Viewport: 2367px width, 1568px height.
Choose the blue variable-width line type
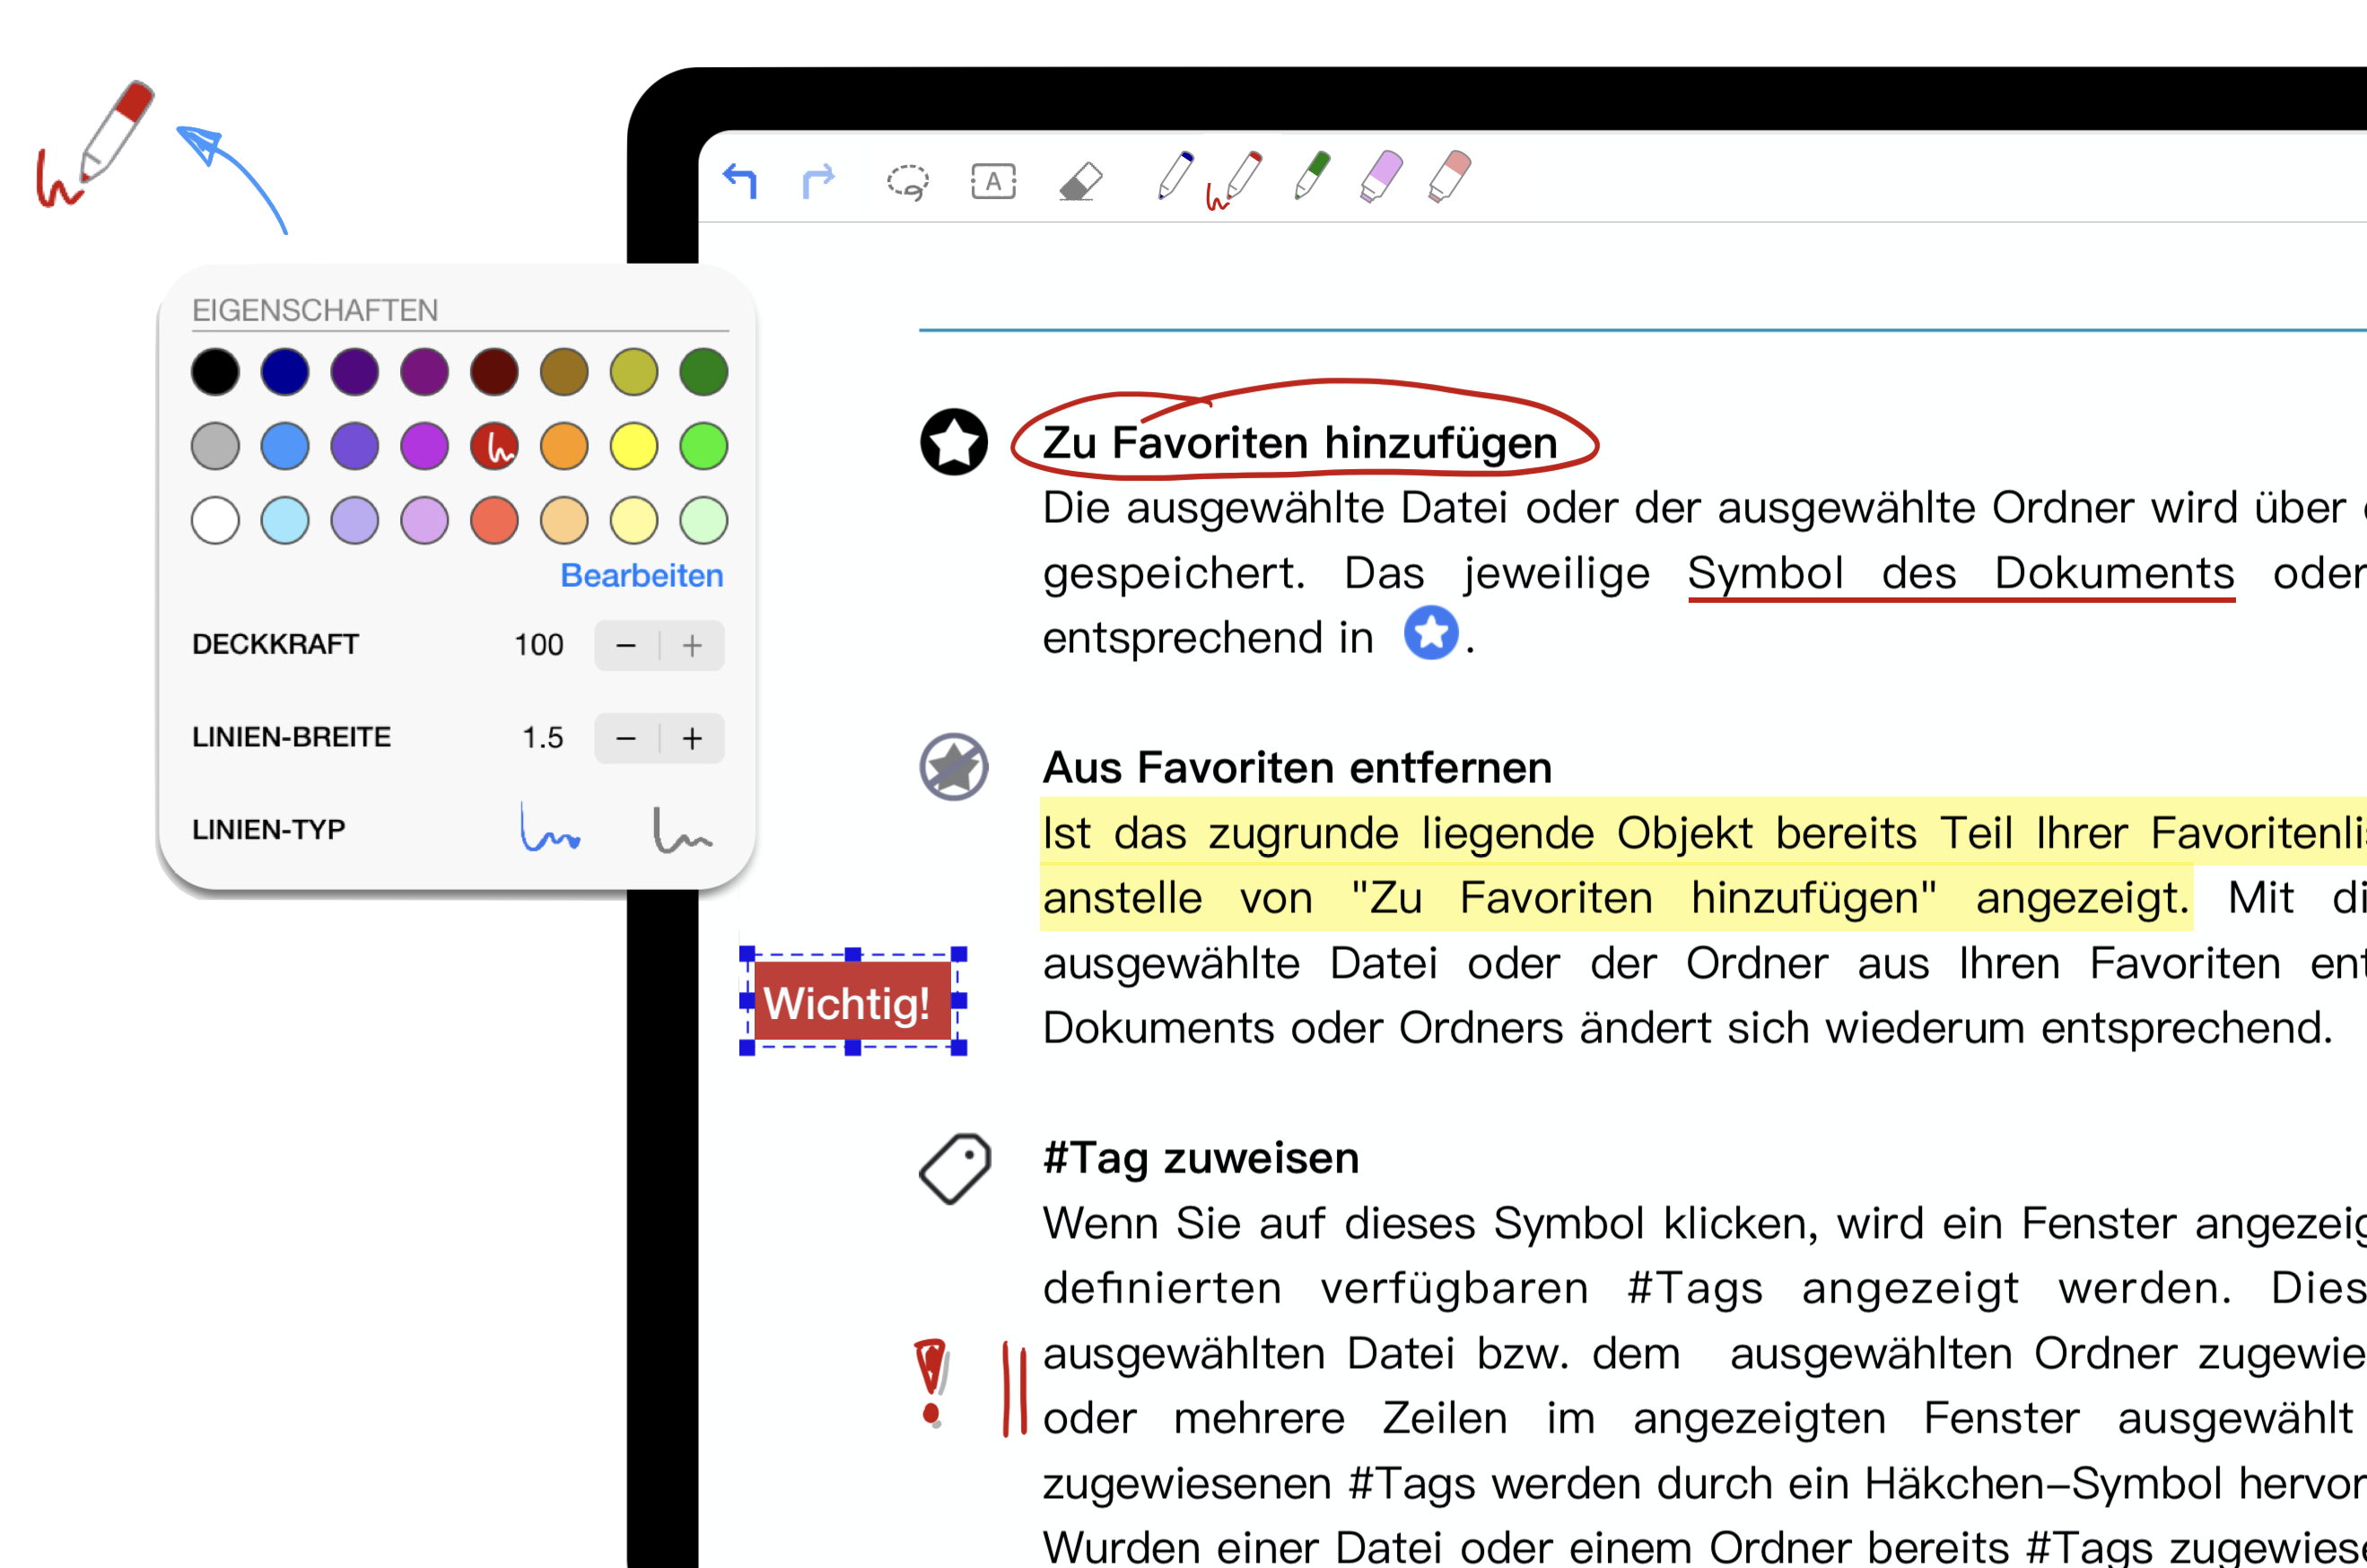549,829
